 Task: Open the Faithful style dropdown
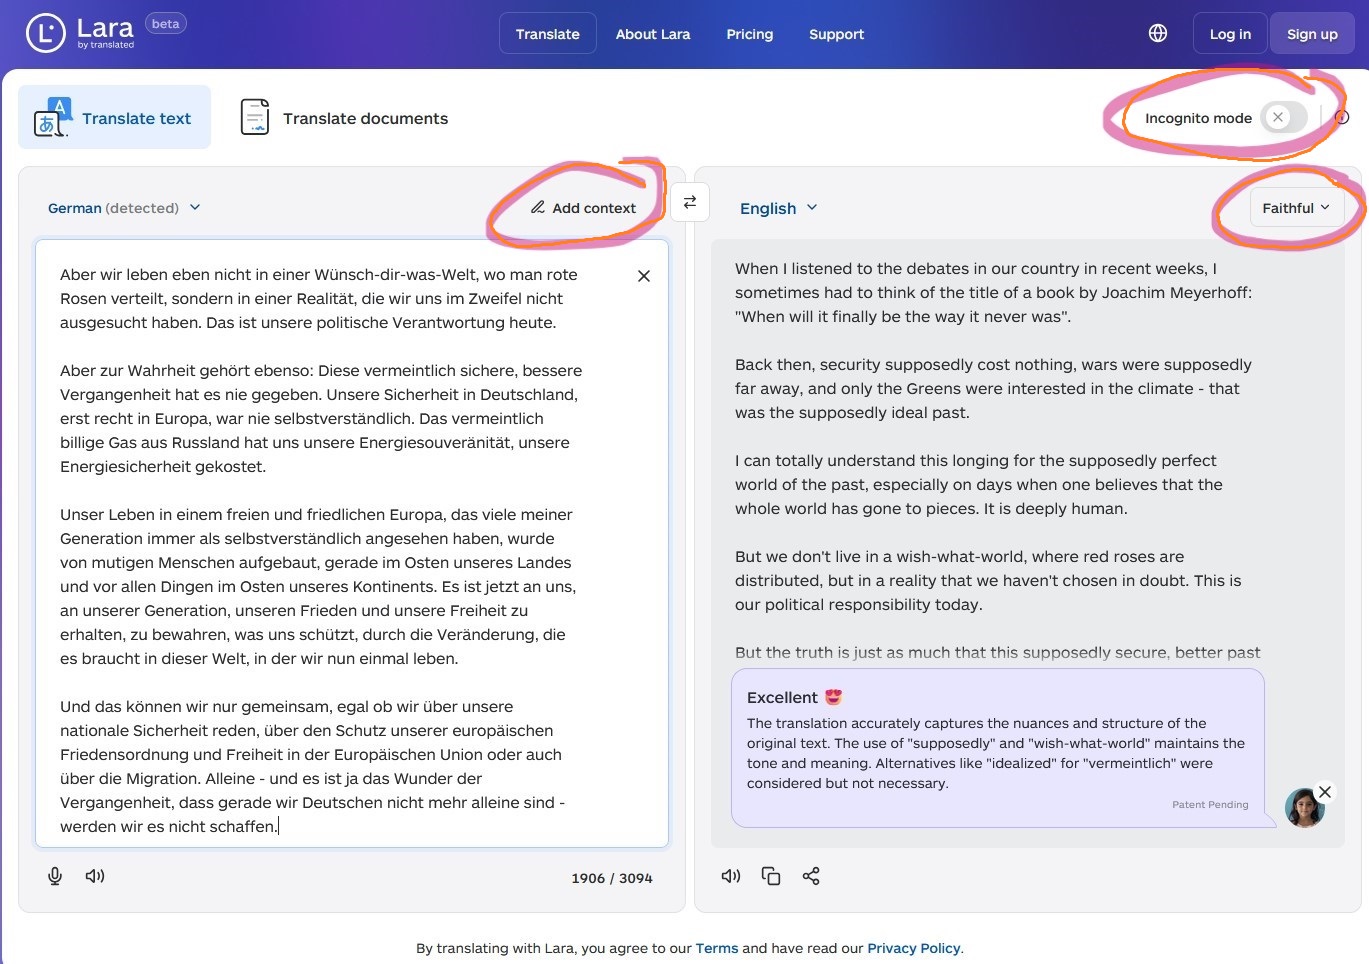pyautogui.click(x=1296, y=208)
